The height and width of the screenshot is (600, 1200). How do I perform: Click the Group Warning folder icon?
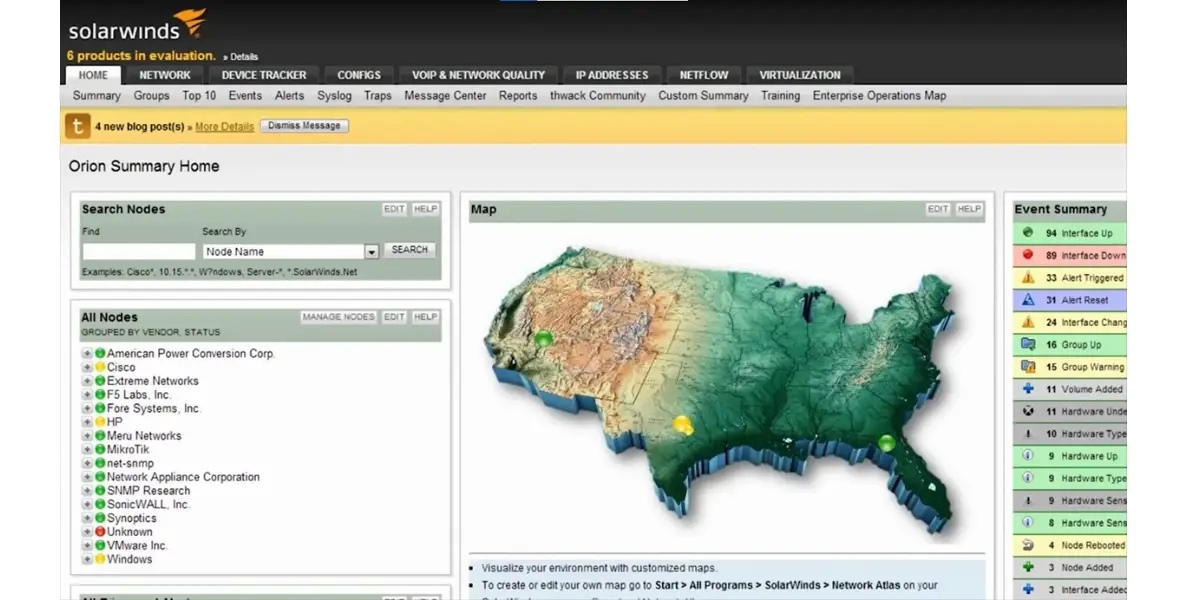(1027, 366)
